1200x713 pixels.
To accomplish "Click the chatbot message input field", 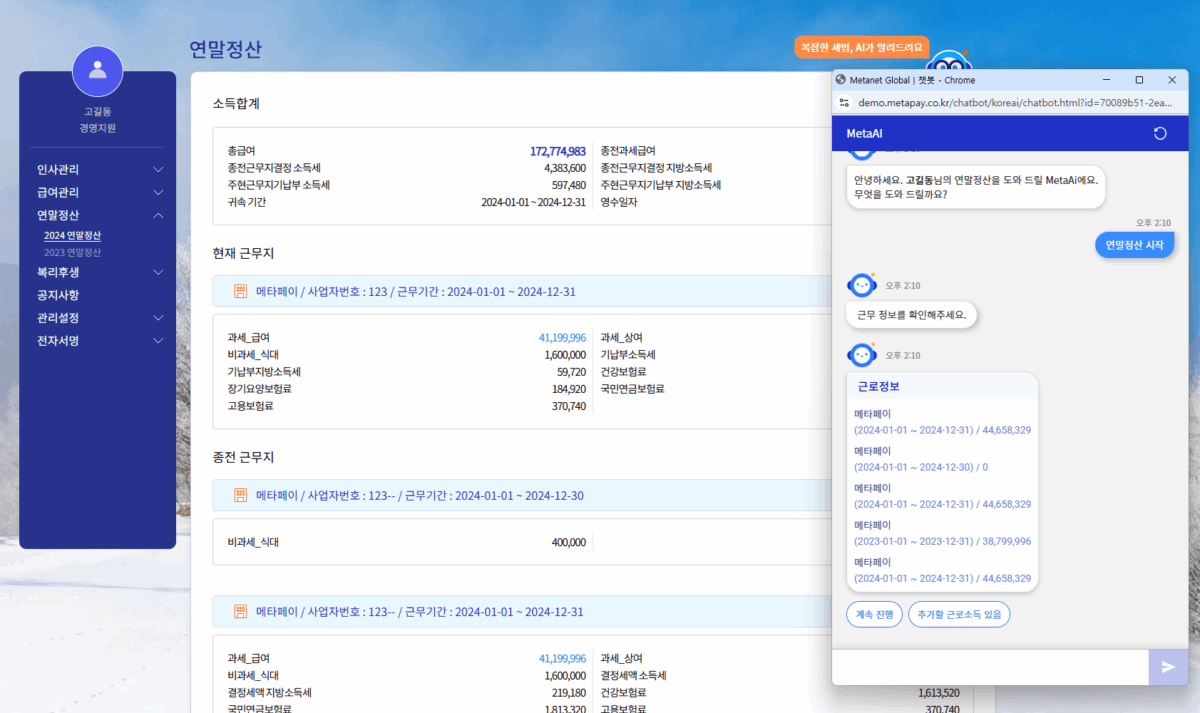I will pyautogui.click(x=990, y=667).
